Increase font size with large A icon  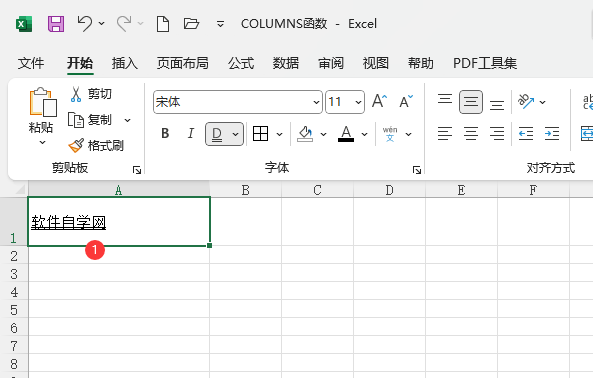379,102
